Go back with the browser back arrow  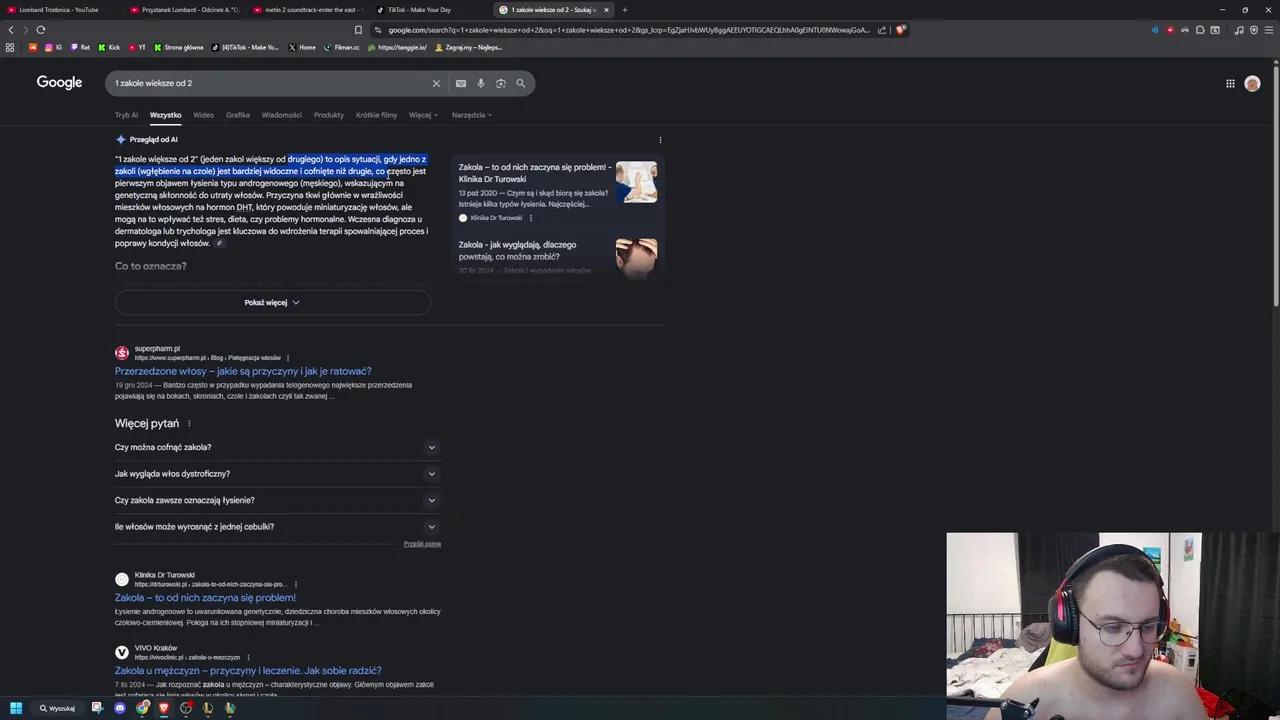[11, 30]
